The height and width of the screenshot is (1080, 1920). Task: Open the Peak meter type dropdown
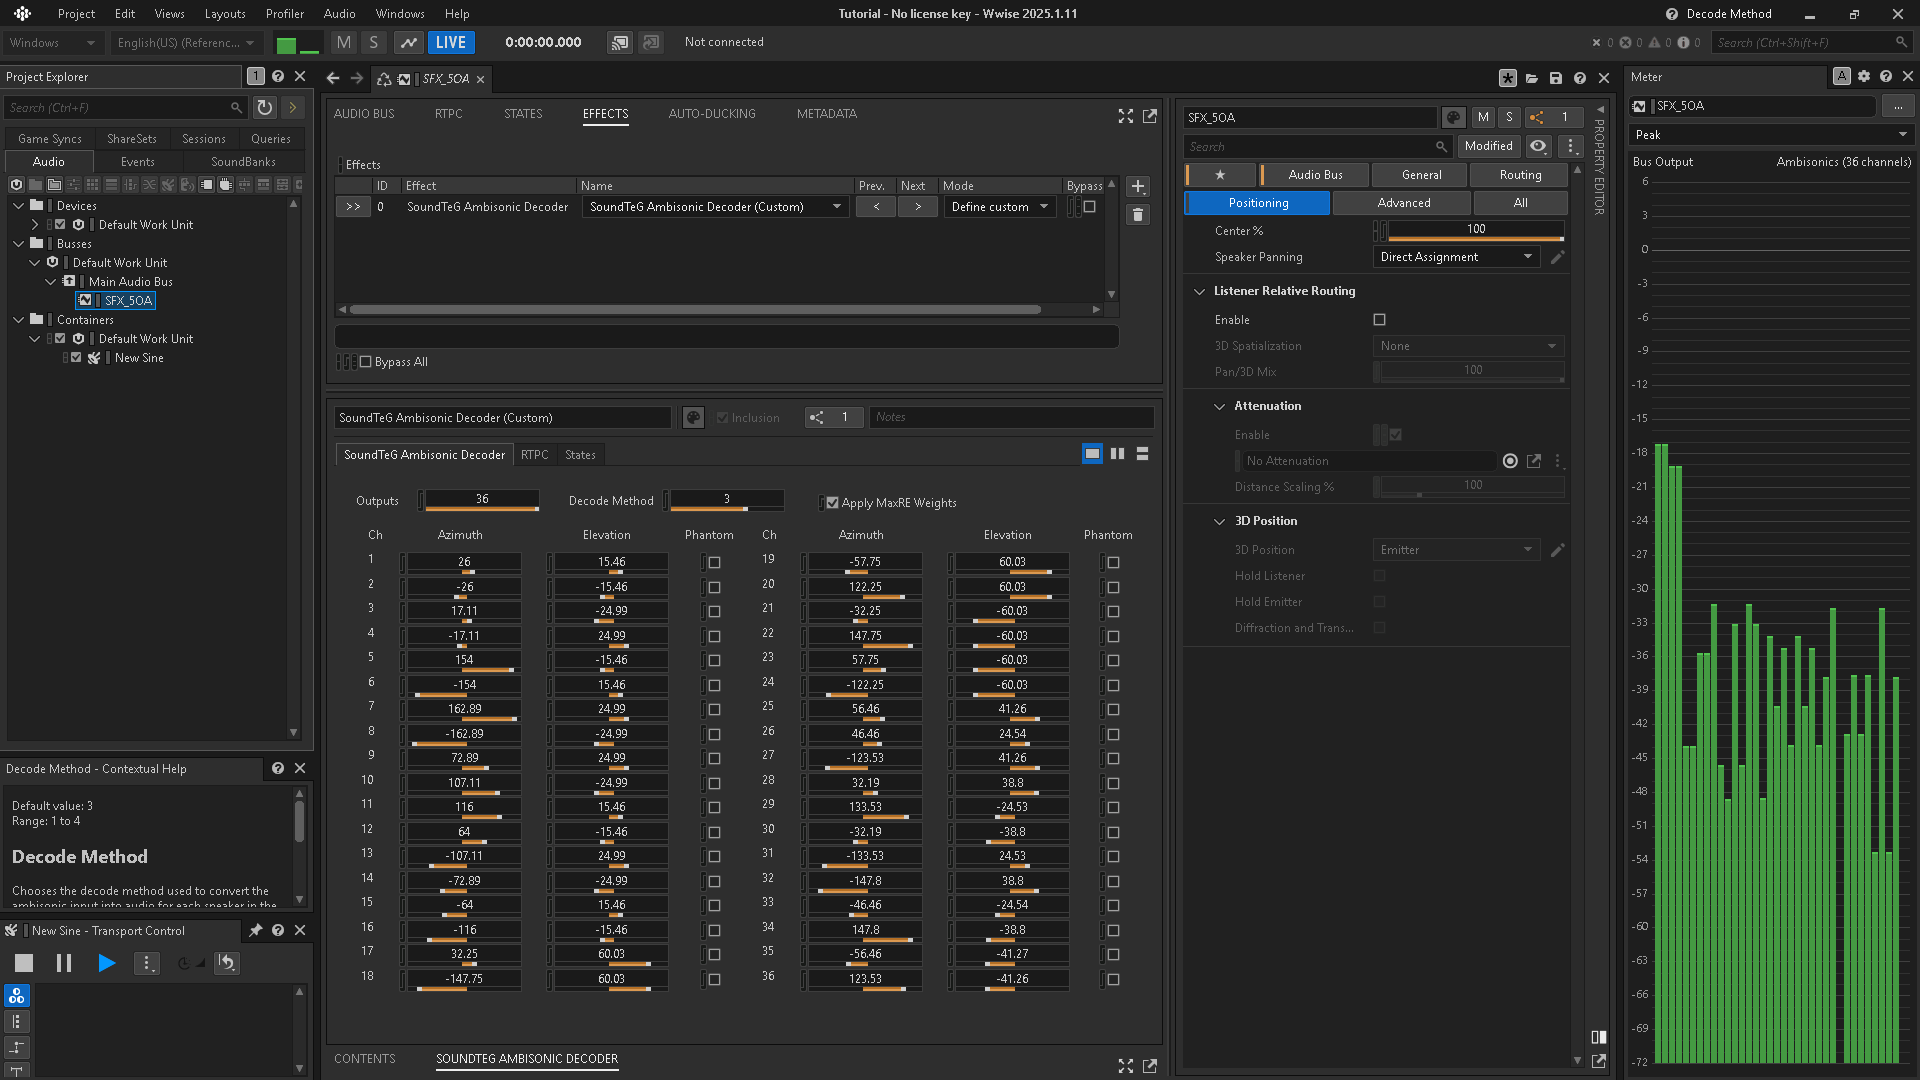click(x=1770, y=135)
